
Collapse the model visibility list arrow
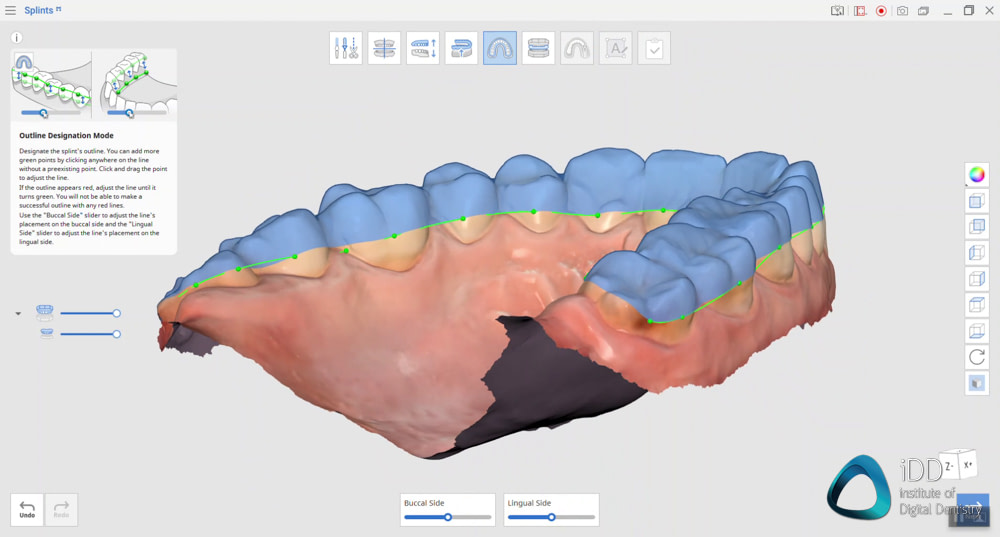(x=18, y=314)
